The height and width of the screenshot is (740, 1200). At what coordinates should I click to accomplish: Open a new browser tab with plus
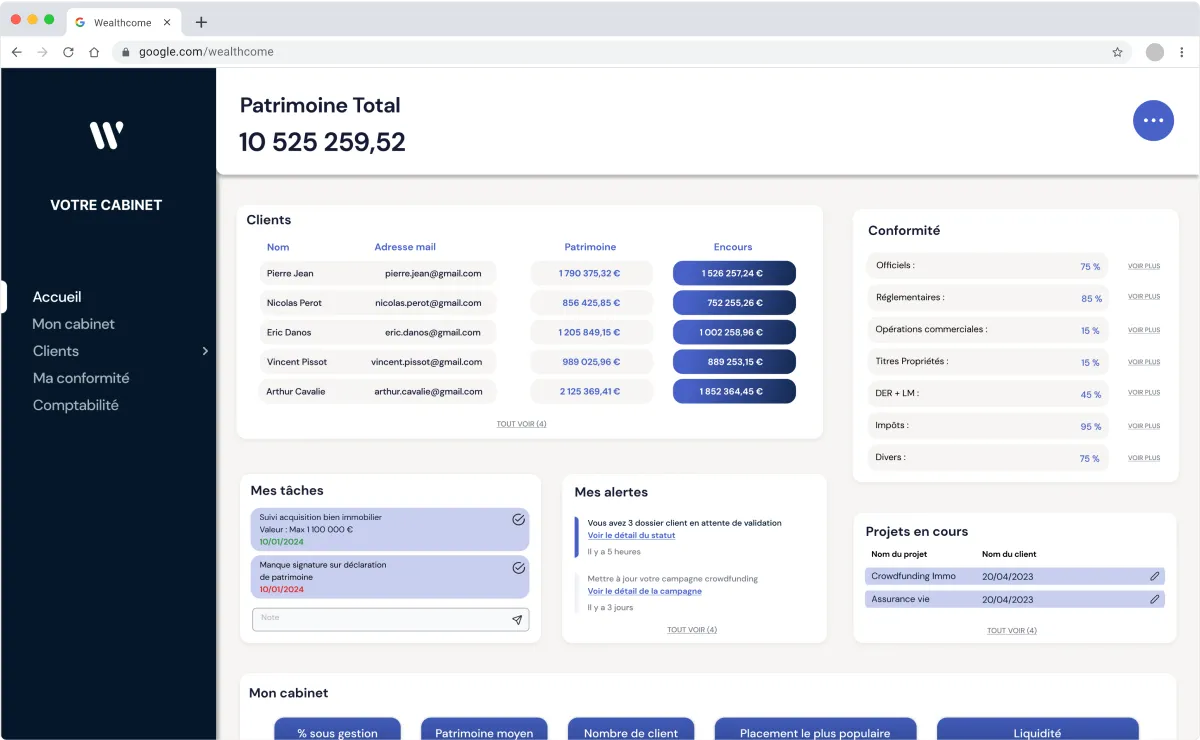201,22
